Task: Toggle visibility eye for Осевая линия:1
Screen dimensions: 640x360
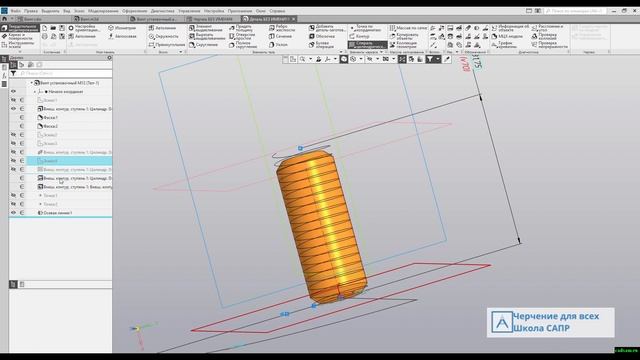Action: (x=13, y=213)
